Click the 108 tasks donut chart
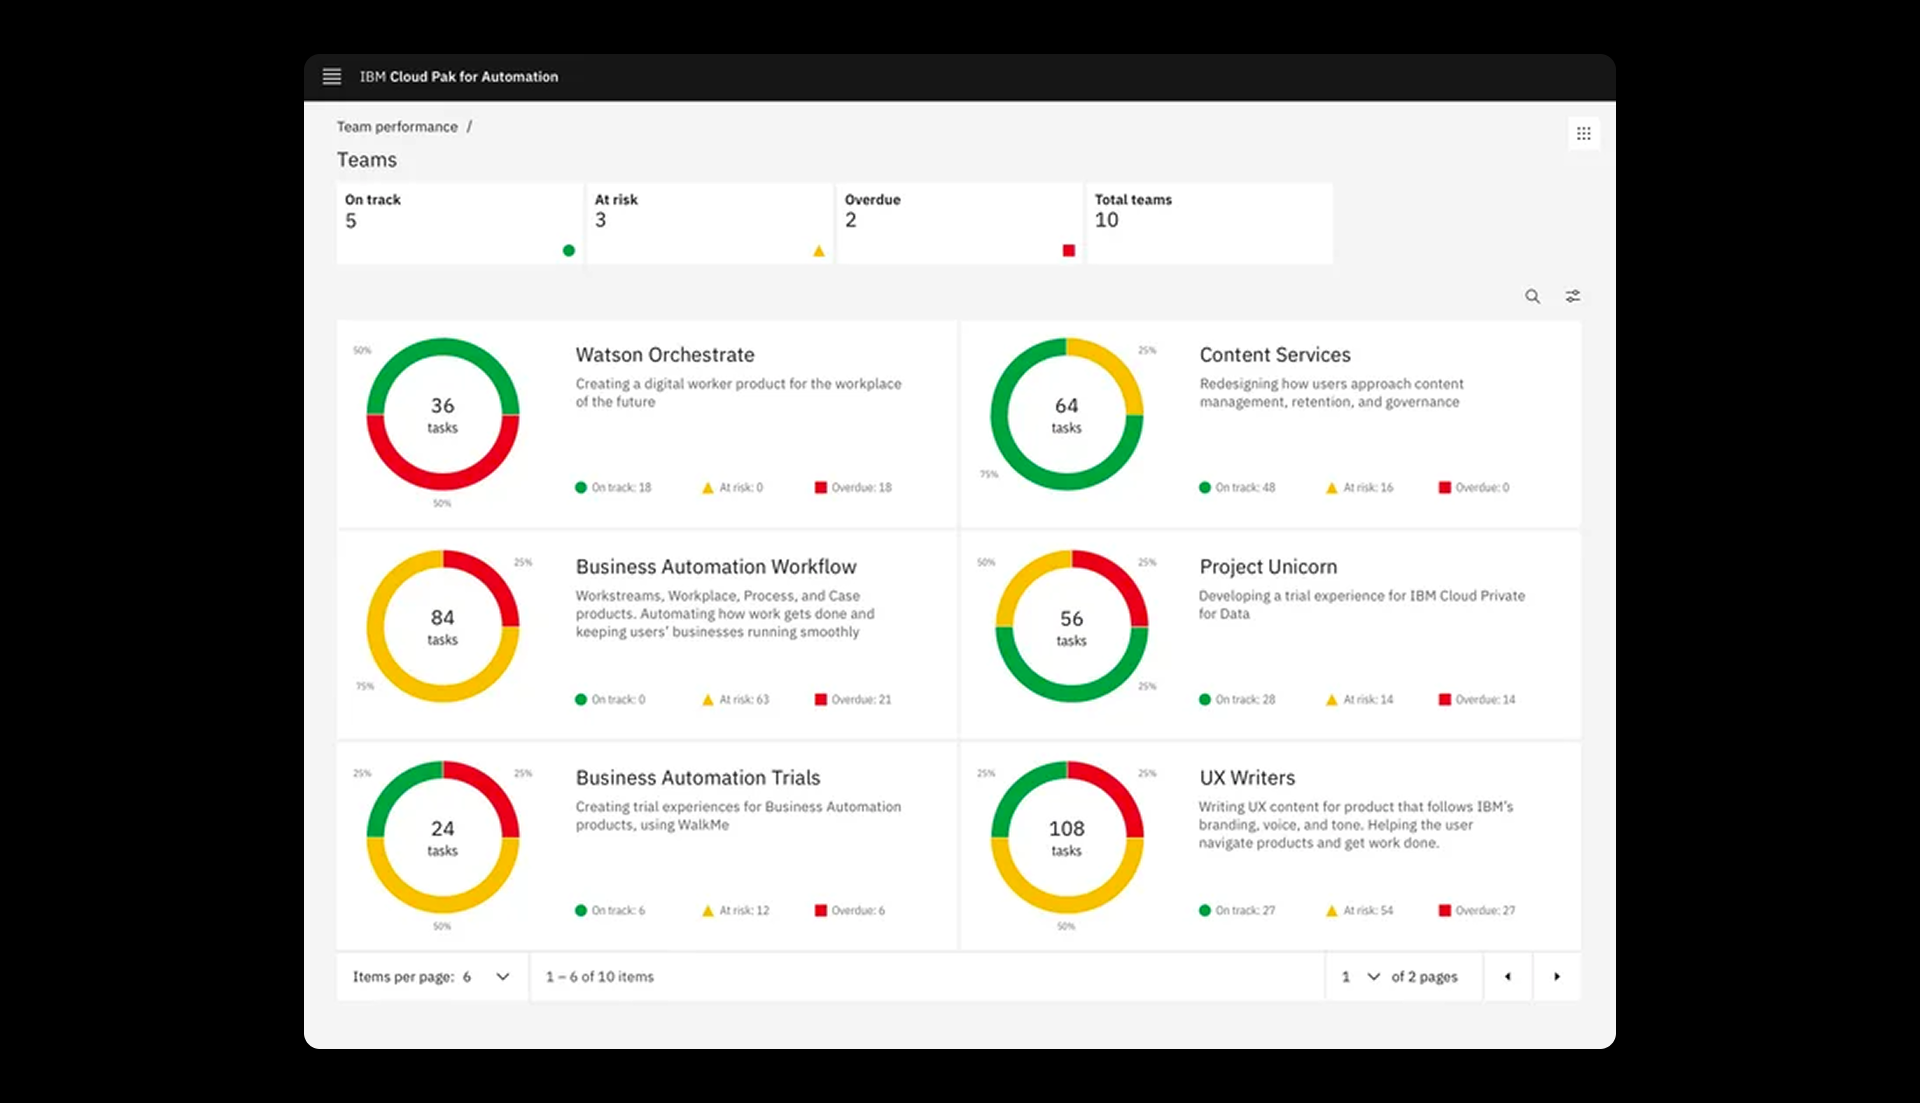1920x1103 pixels. pos(1067,837)
